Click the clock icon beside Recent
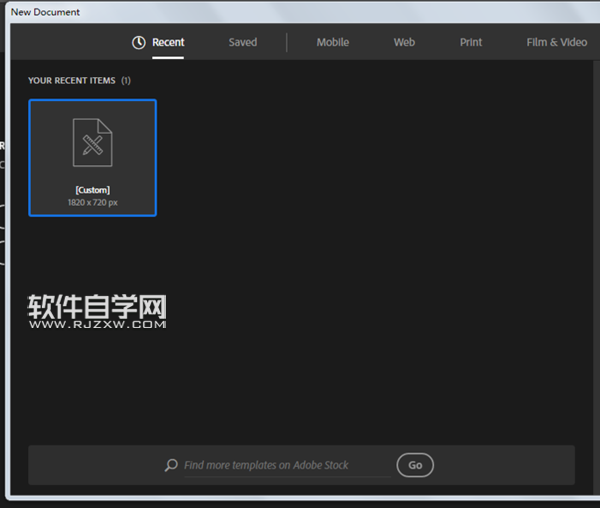This screenshot has height=508, width=600. (139, 42)
